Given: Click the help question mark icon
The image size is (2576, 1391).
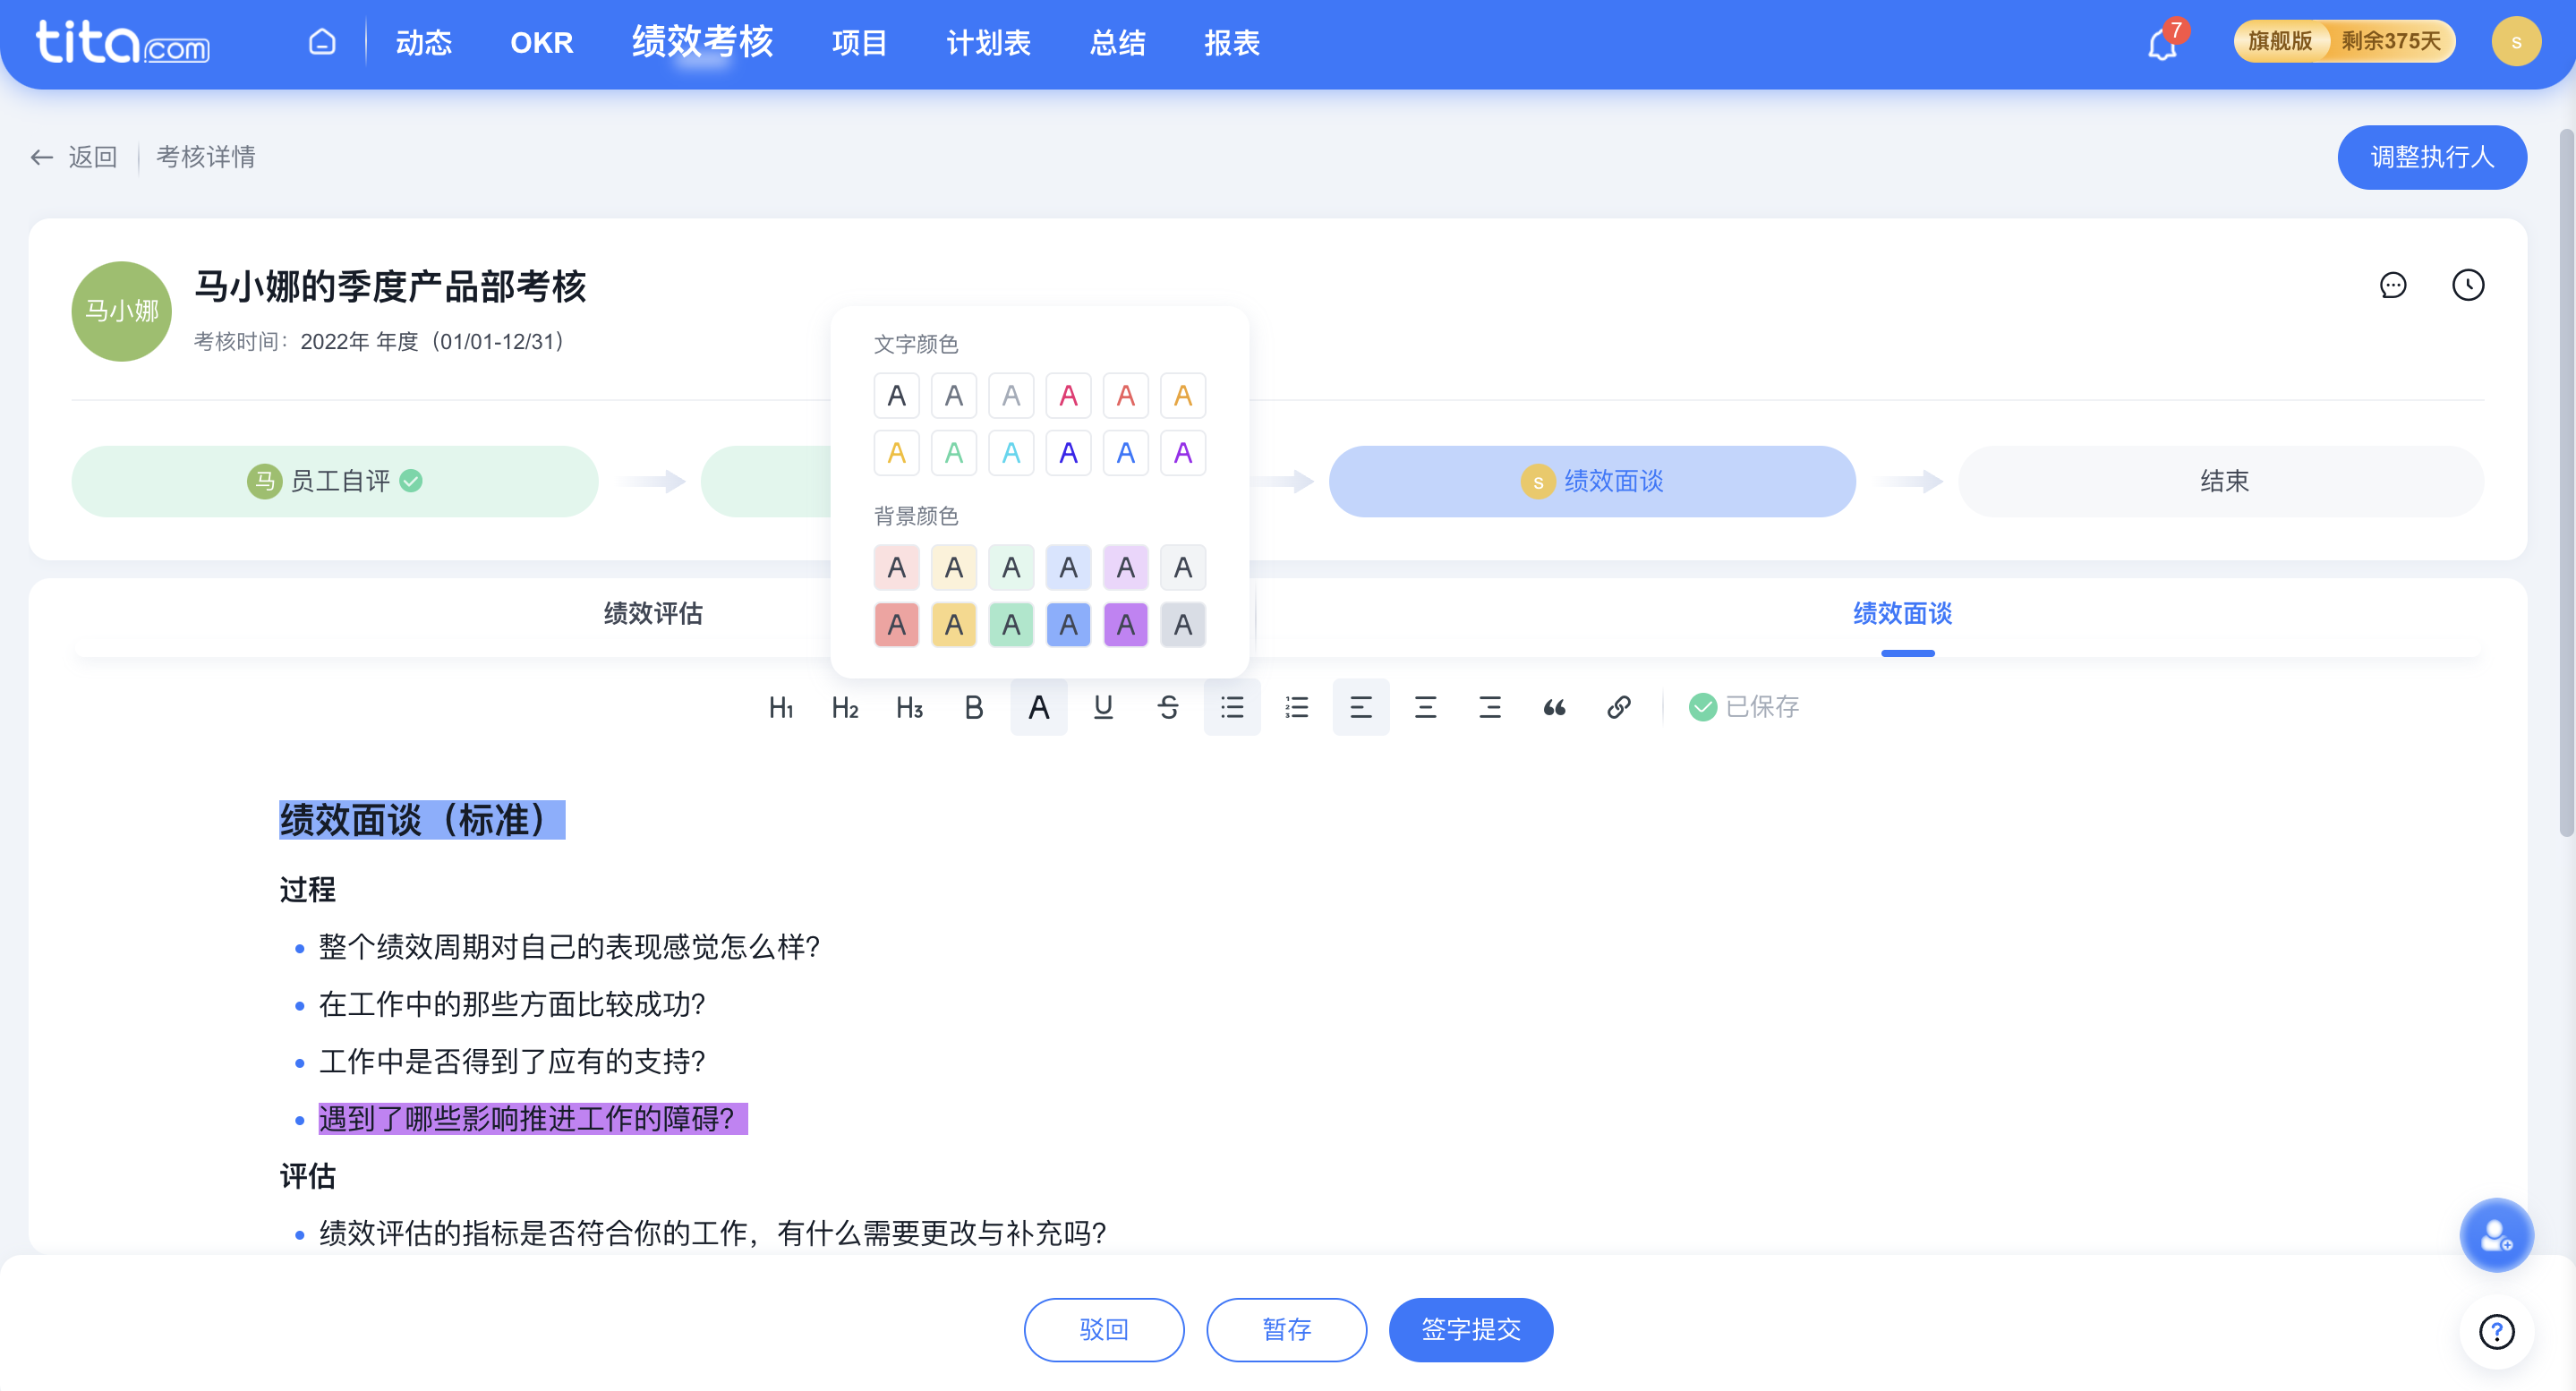Looking at the screenshot, I should point(2497,1332).
